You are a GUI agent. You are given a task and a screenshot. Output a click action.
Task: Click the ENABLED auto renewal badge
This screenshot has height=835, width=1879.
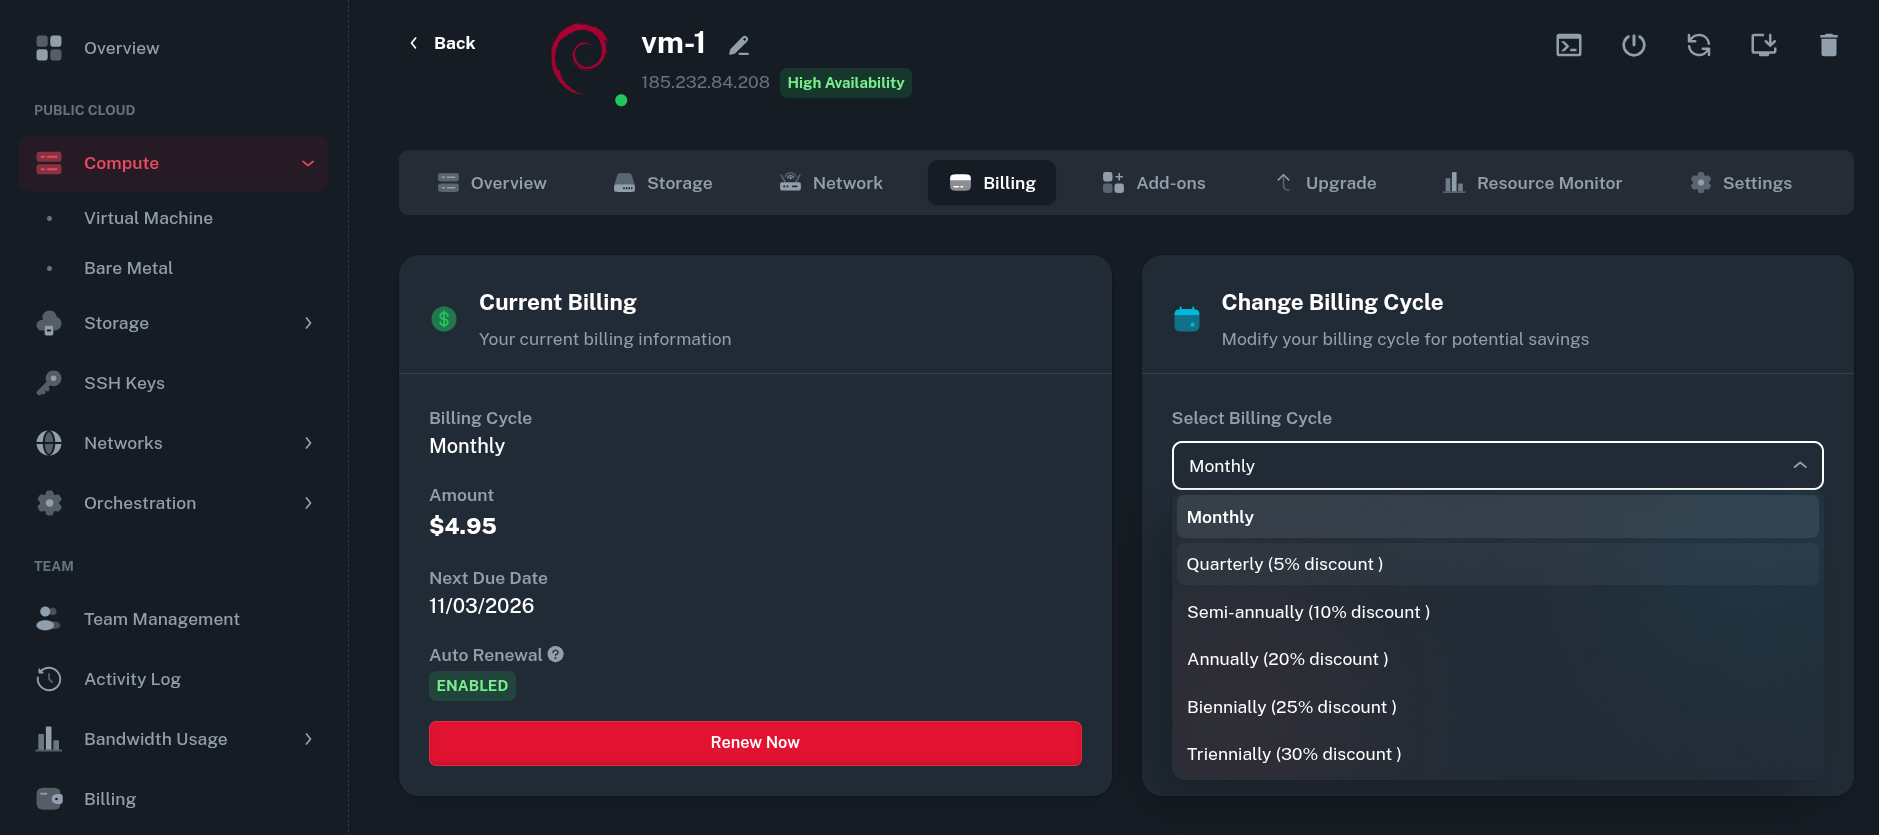pyautogui.click(x=472, y=686)
